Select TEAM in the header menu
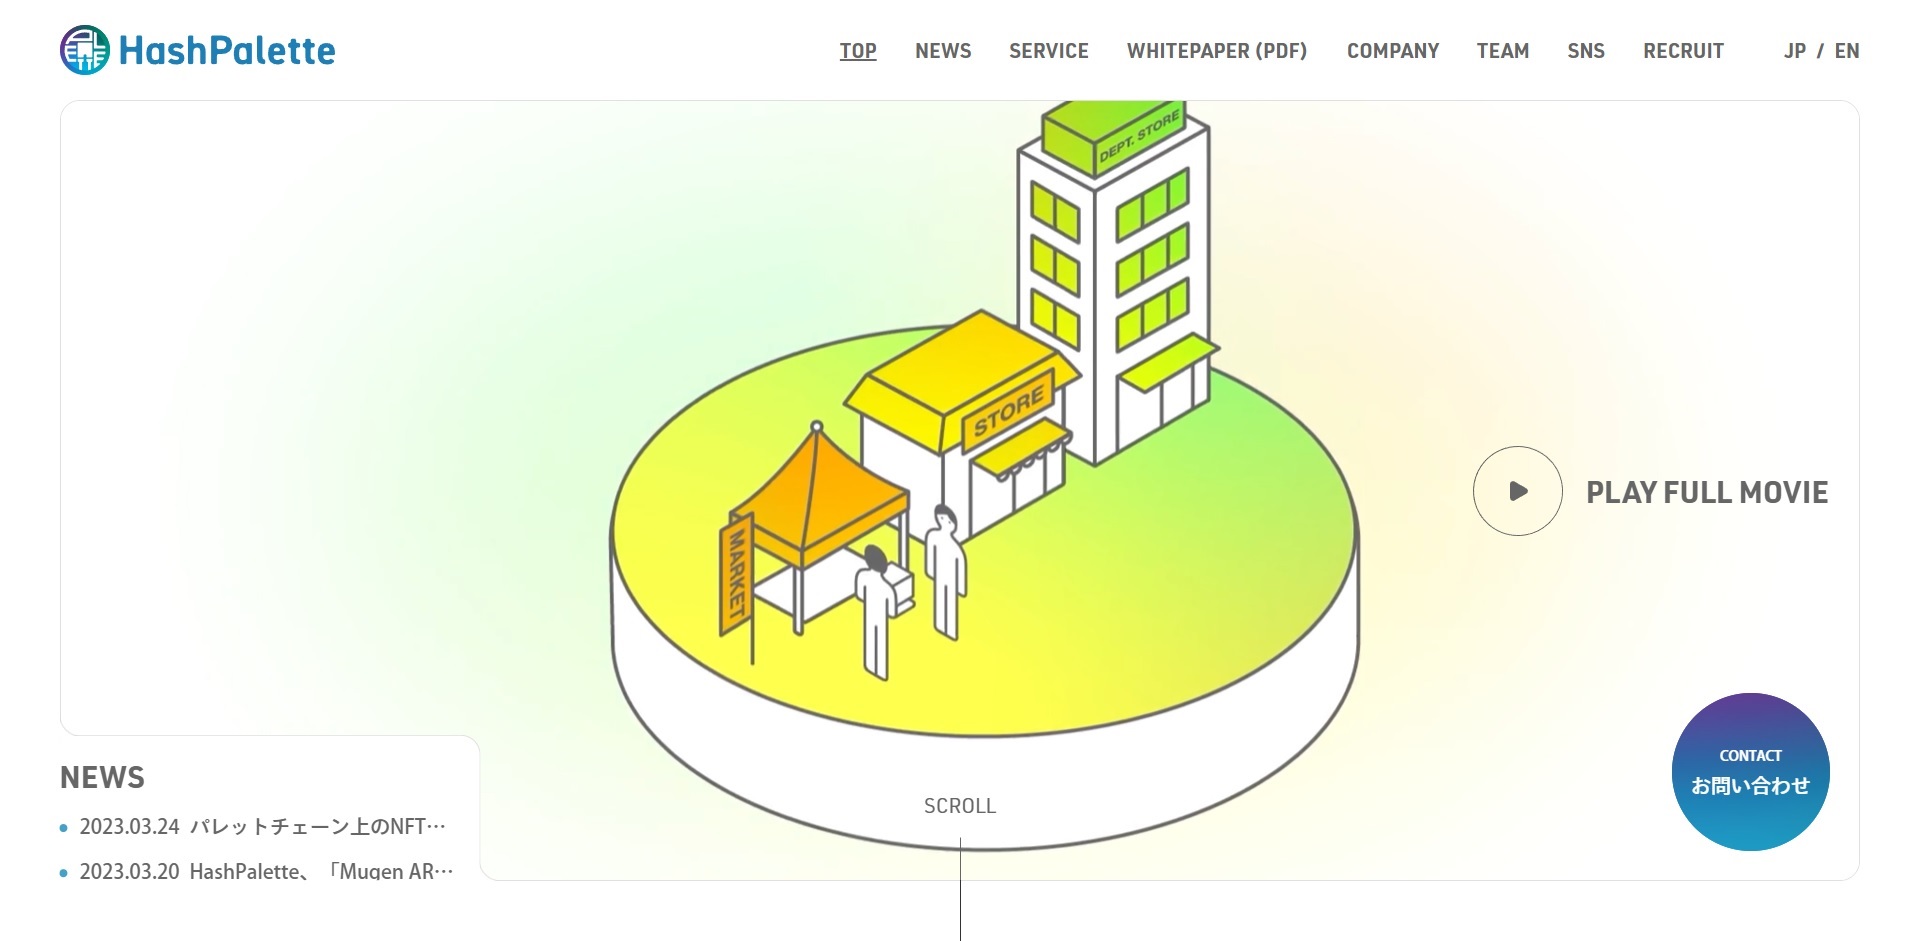Viewport: 1920px width, 941px height. coord(1502,51)
